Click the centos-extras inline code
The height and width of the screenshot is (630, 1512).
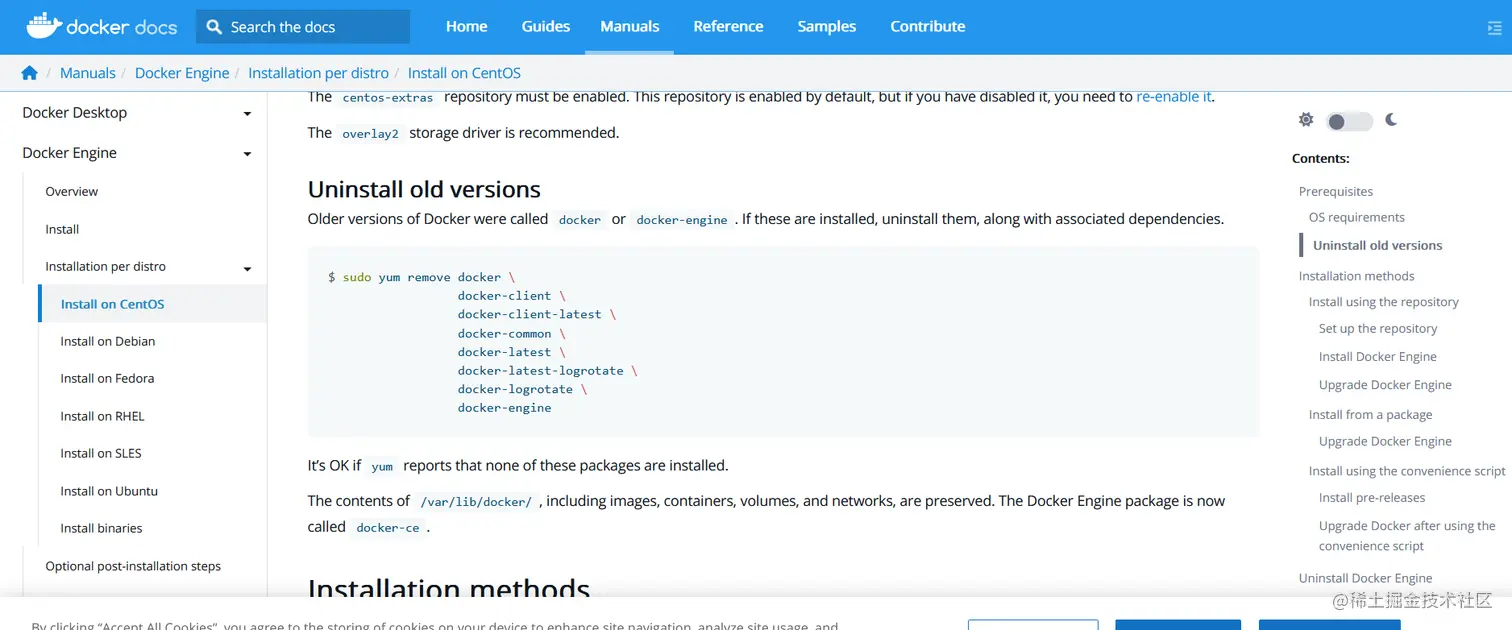click(388, 97)
